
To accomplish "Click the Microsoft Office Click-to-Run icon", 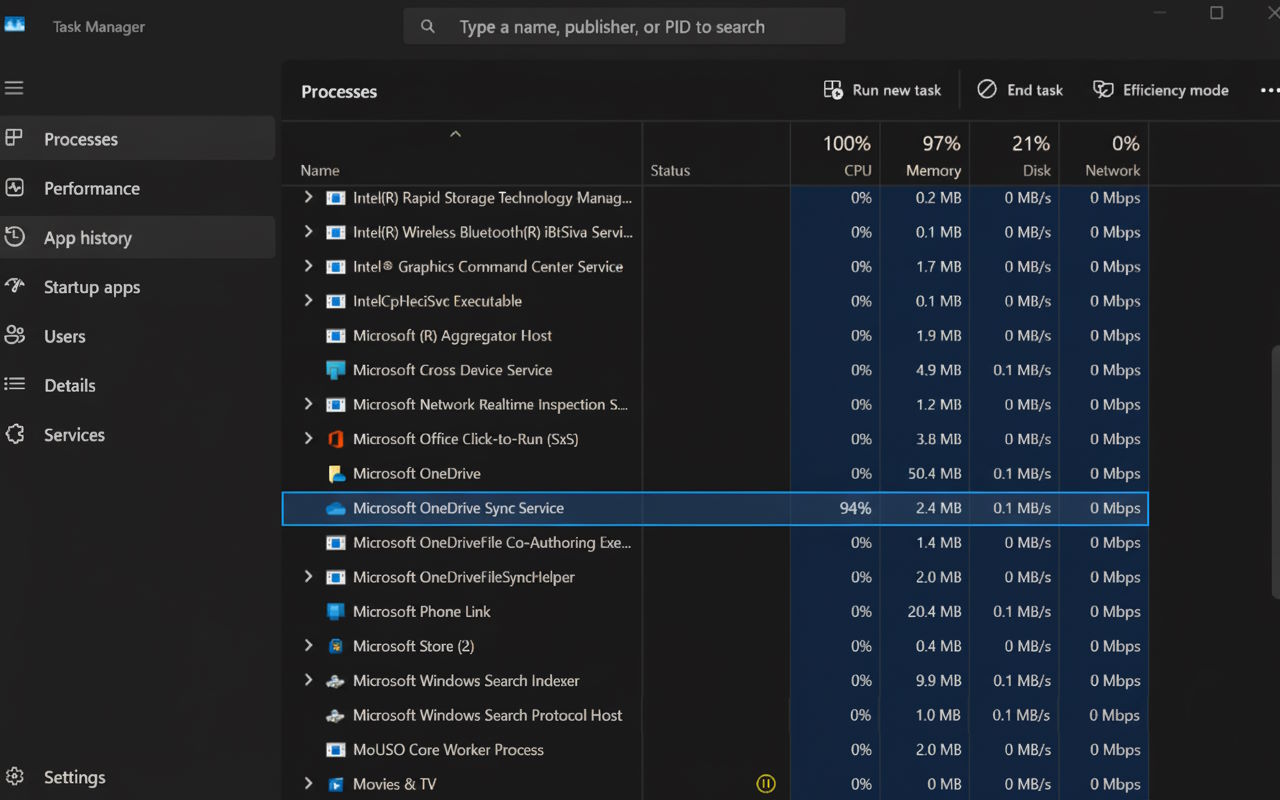I will click(x=336, y=439).
